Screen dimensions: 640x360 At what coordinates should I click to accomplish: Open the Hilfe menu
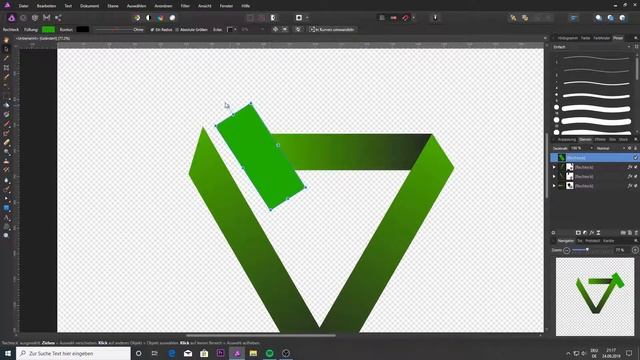245,6
